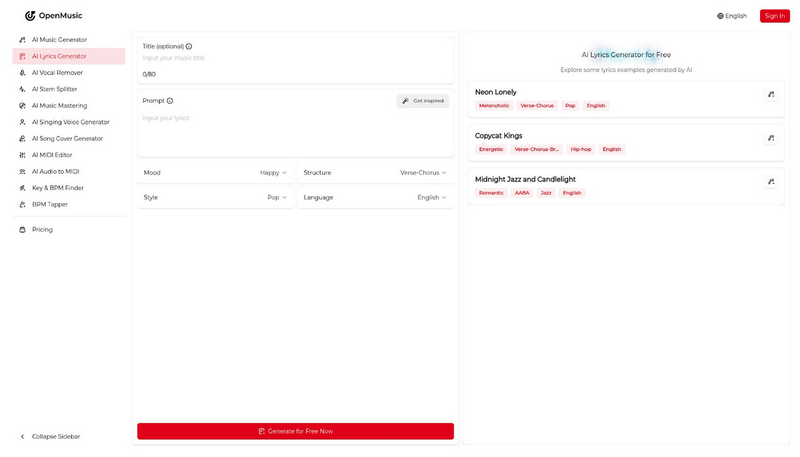This screenshot has height=457, width=800.
Task: Click Generate for Free Now button
Action: coord(295,431)
